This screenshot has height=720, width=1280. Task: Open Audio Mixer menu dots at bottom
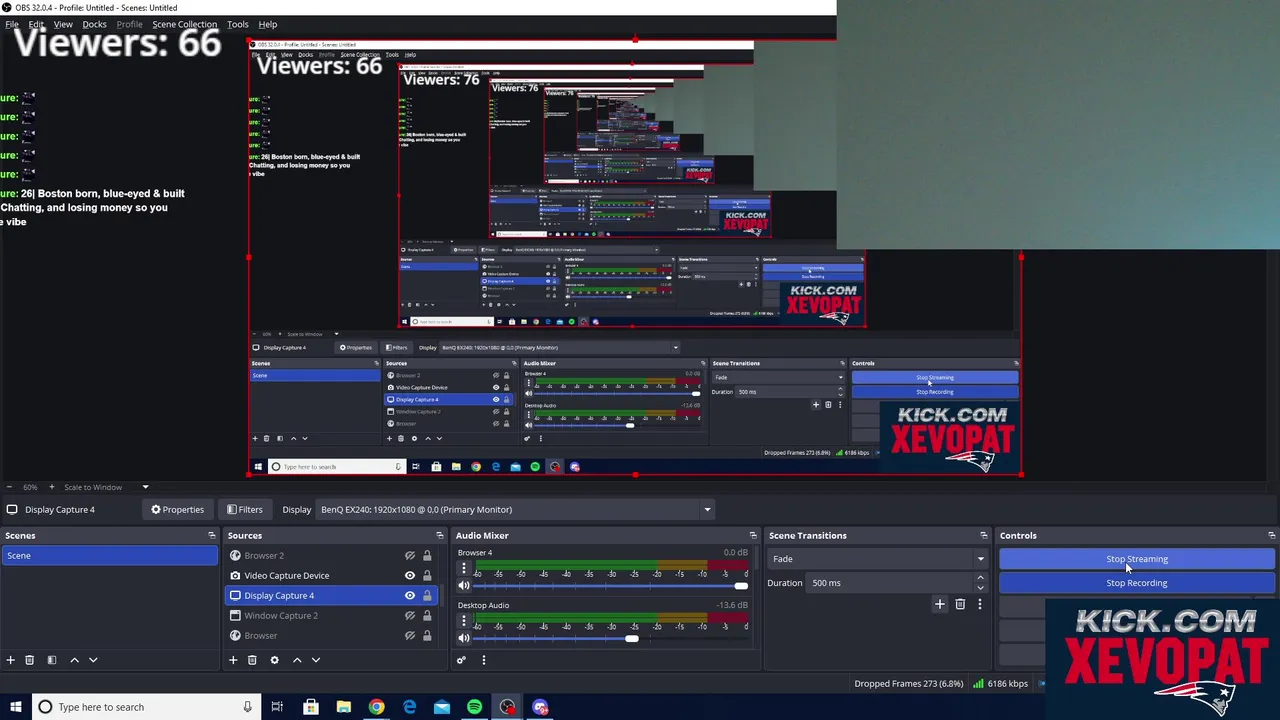483,660
